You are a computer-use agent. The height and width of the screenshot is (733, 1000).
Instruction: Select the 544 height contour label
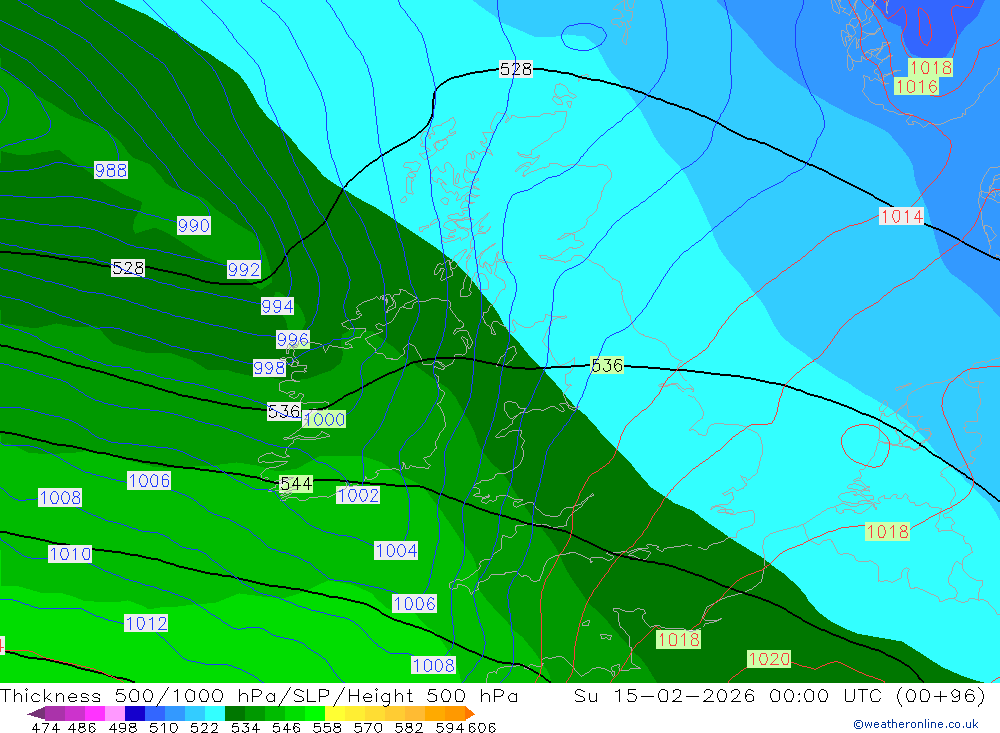click(297, 484)
